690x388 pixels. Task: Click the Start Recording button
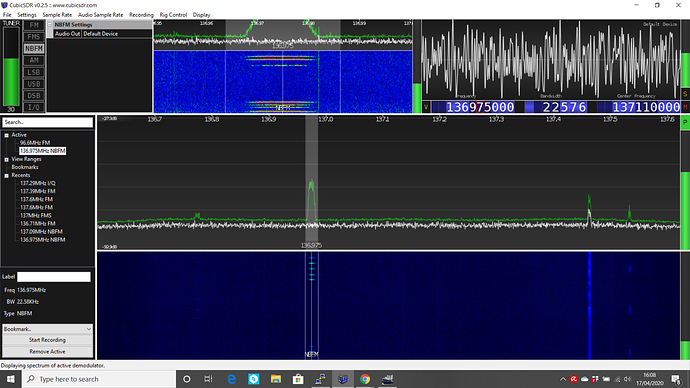tap(48, 340)
